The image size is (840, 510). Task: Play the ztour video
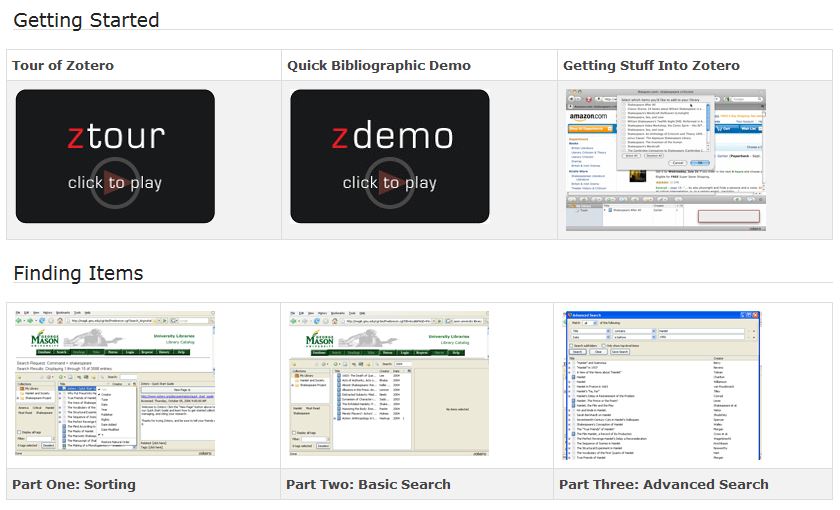click(x=115, y=156)
